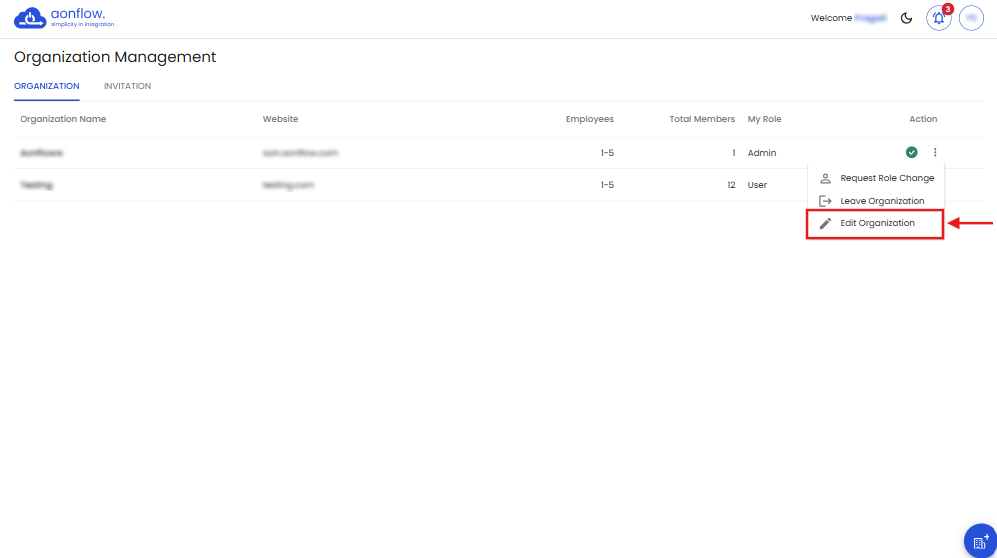Click the blue floating button at bottom right

(979, 540)
